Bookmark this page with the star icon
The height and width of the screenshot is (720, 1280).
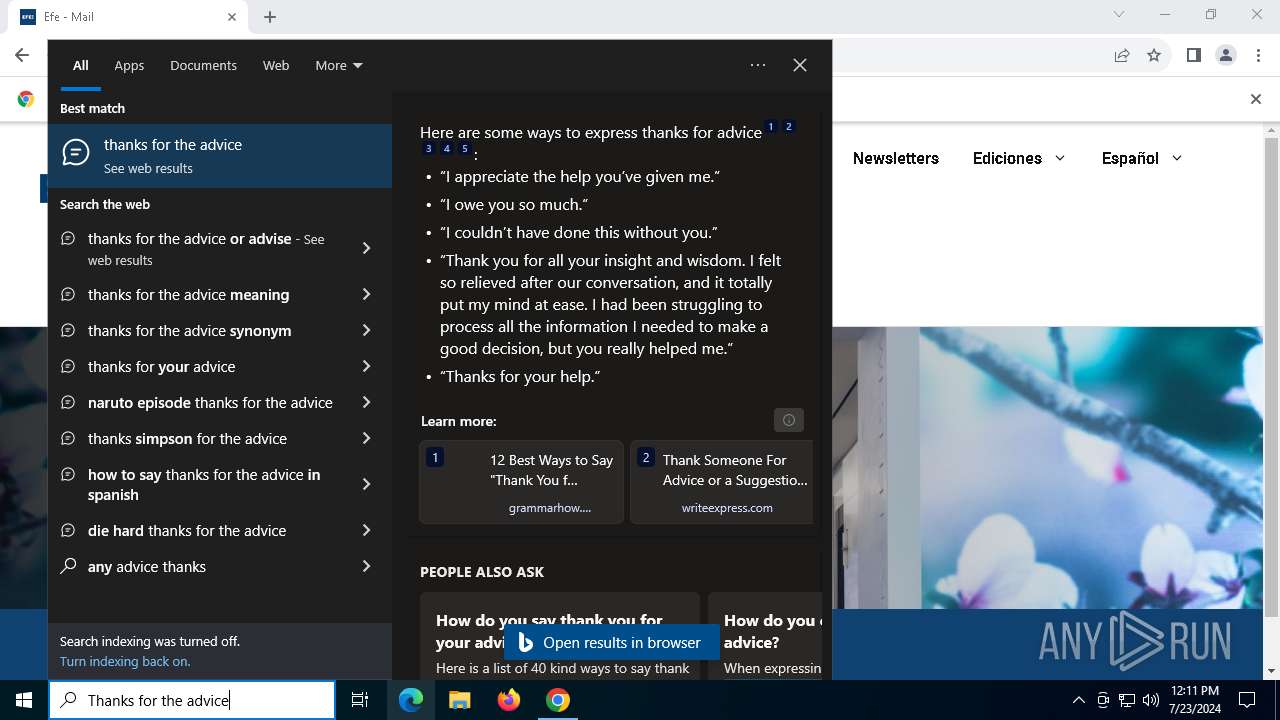pos(1154,55)
